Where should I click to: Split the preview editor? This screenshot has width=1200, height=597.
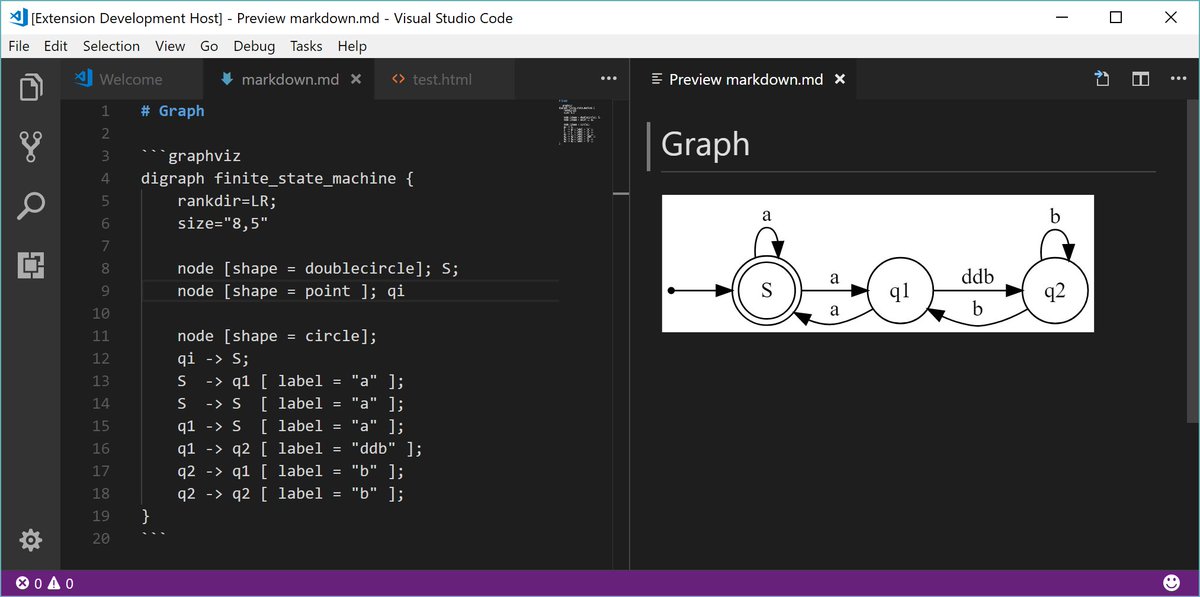click(x=1140, y=79)
